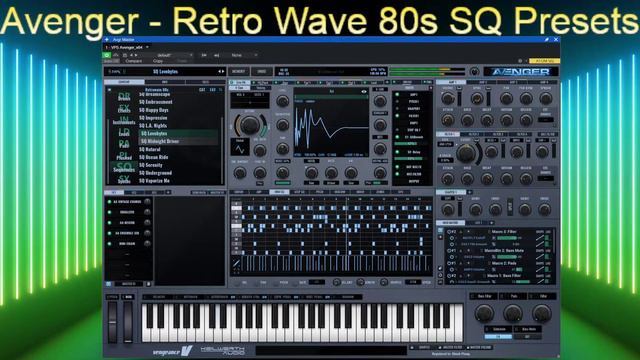Screen dimensions: 640x360
Task: Collapse the preset browser with corner arrow
Action: [x=109, y=89]
